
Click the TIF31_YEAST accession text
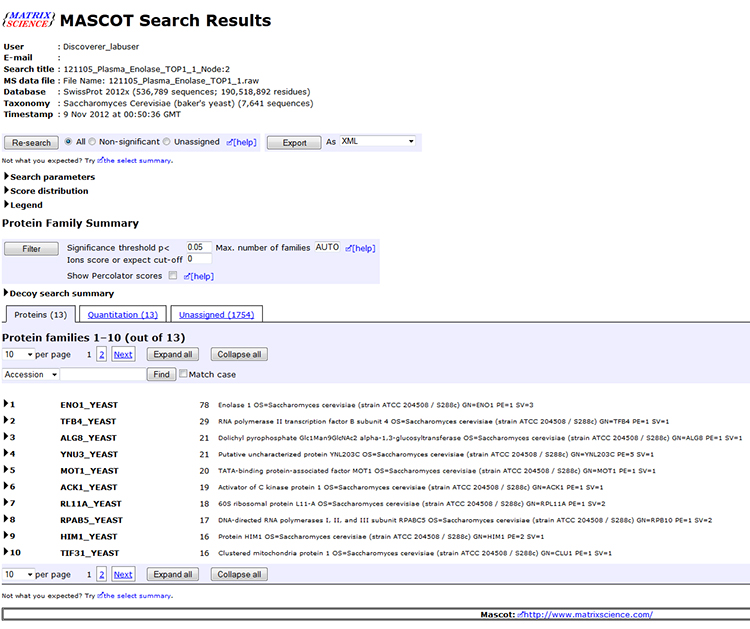click(89, 553)
